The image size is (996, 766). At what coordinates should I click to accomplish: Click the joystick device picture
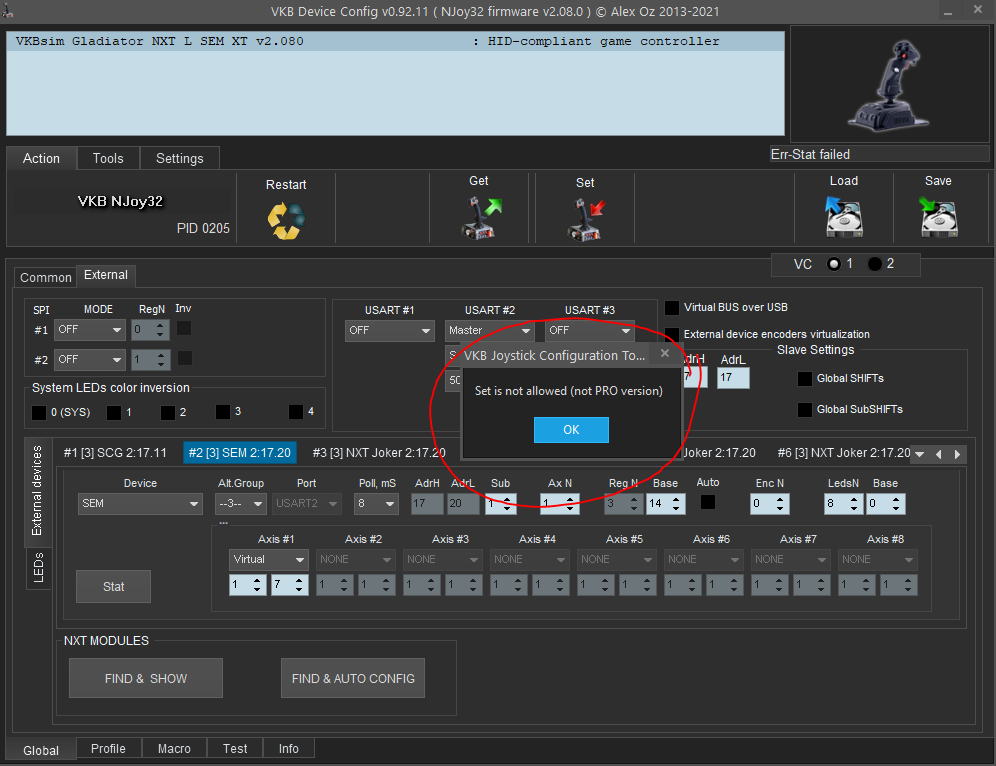889,84
